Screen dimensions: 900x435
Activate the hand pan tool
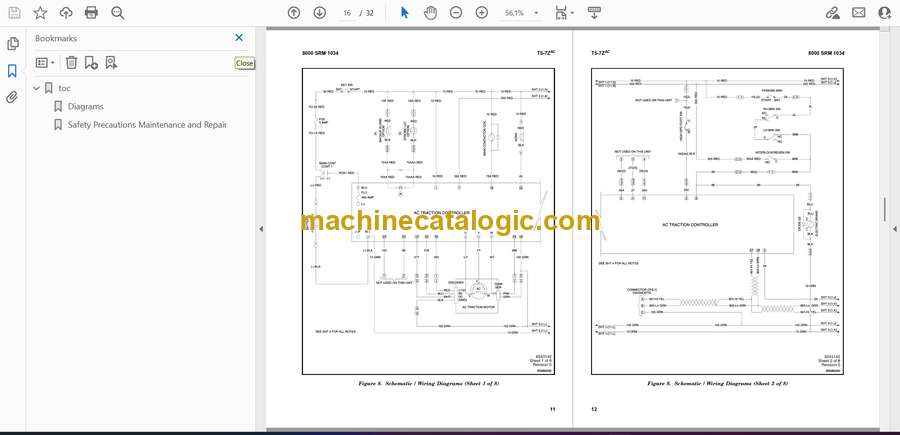click(430, 13)
